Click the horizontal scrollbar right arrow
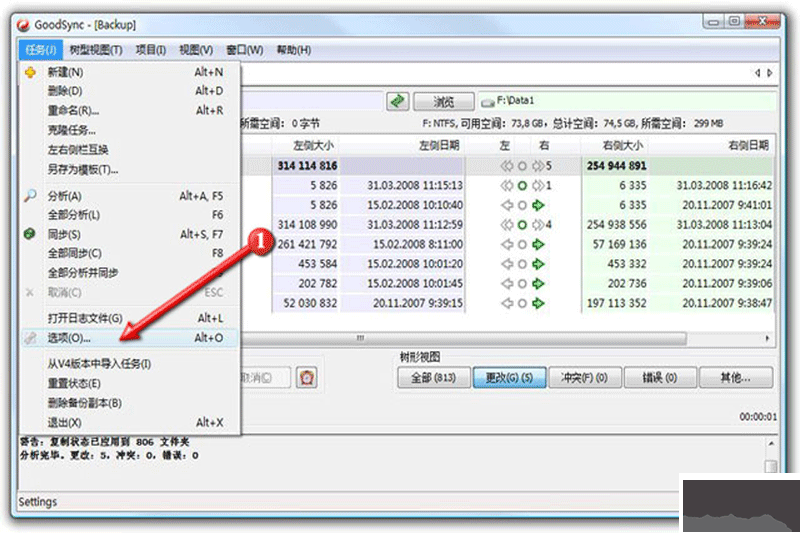This screenshot has width=800, height=533. [x=767, y=338]
